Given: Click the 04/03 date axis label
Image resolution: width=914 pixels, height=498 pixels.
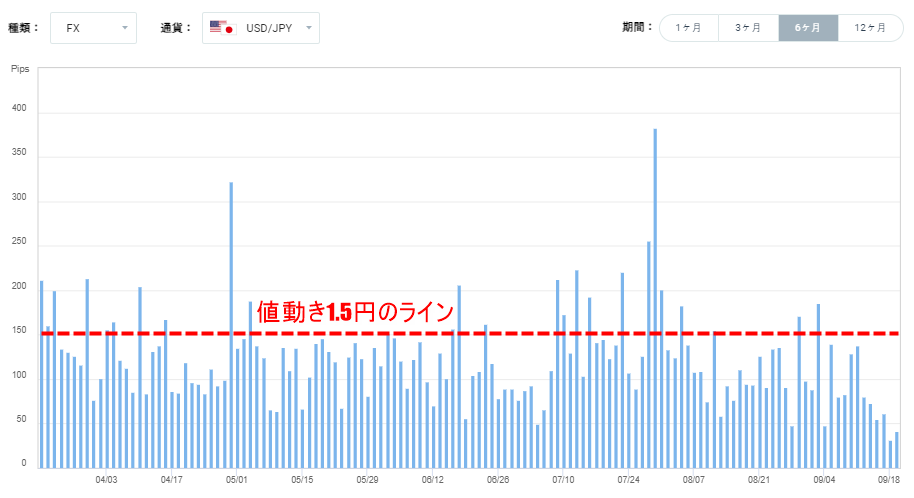Looking at the screenshot, I should (106, 480).
